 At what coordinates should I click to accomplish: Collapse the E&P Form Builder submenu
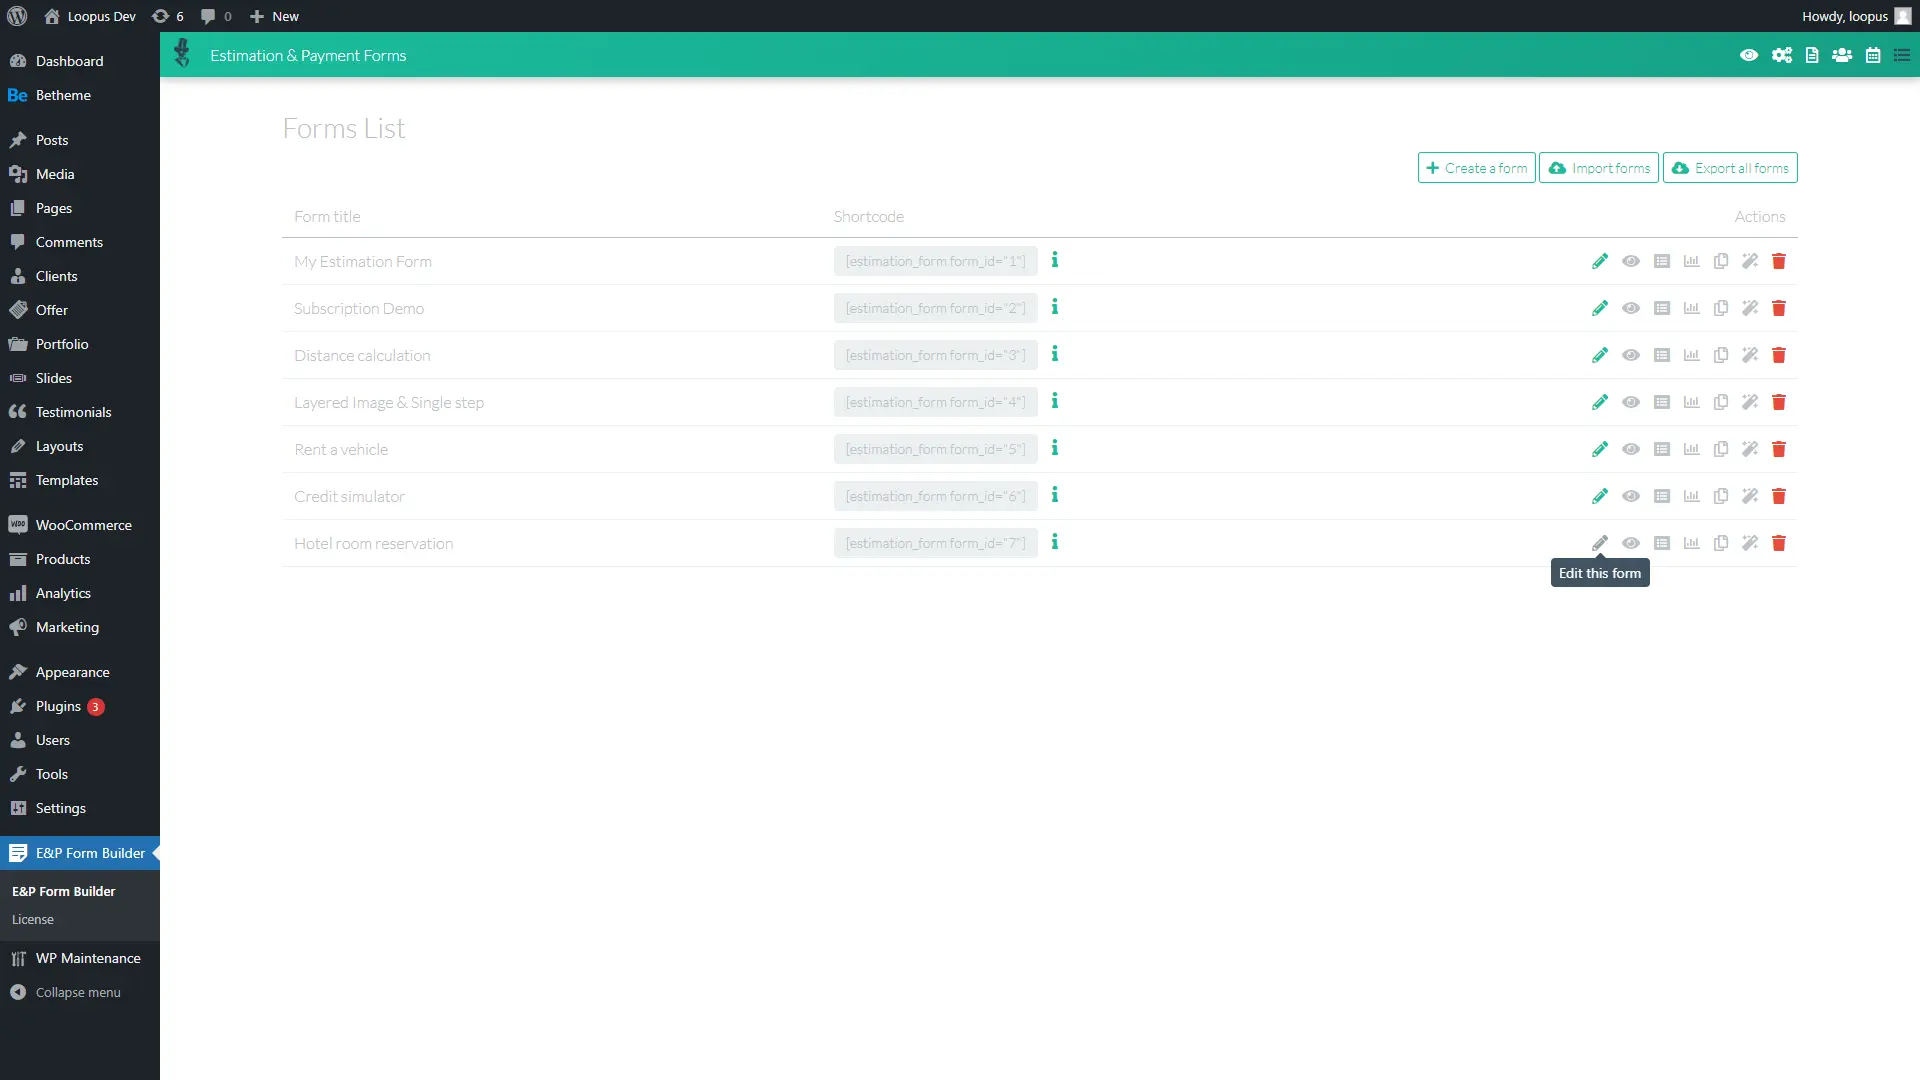point(89,852)
